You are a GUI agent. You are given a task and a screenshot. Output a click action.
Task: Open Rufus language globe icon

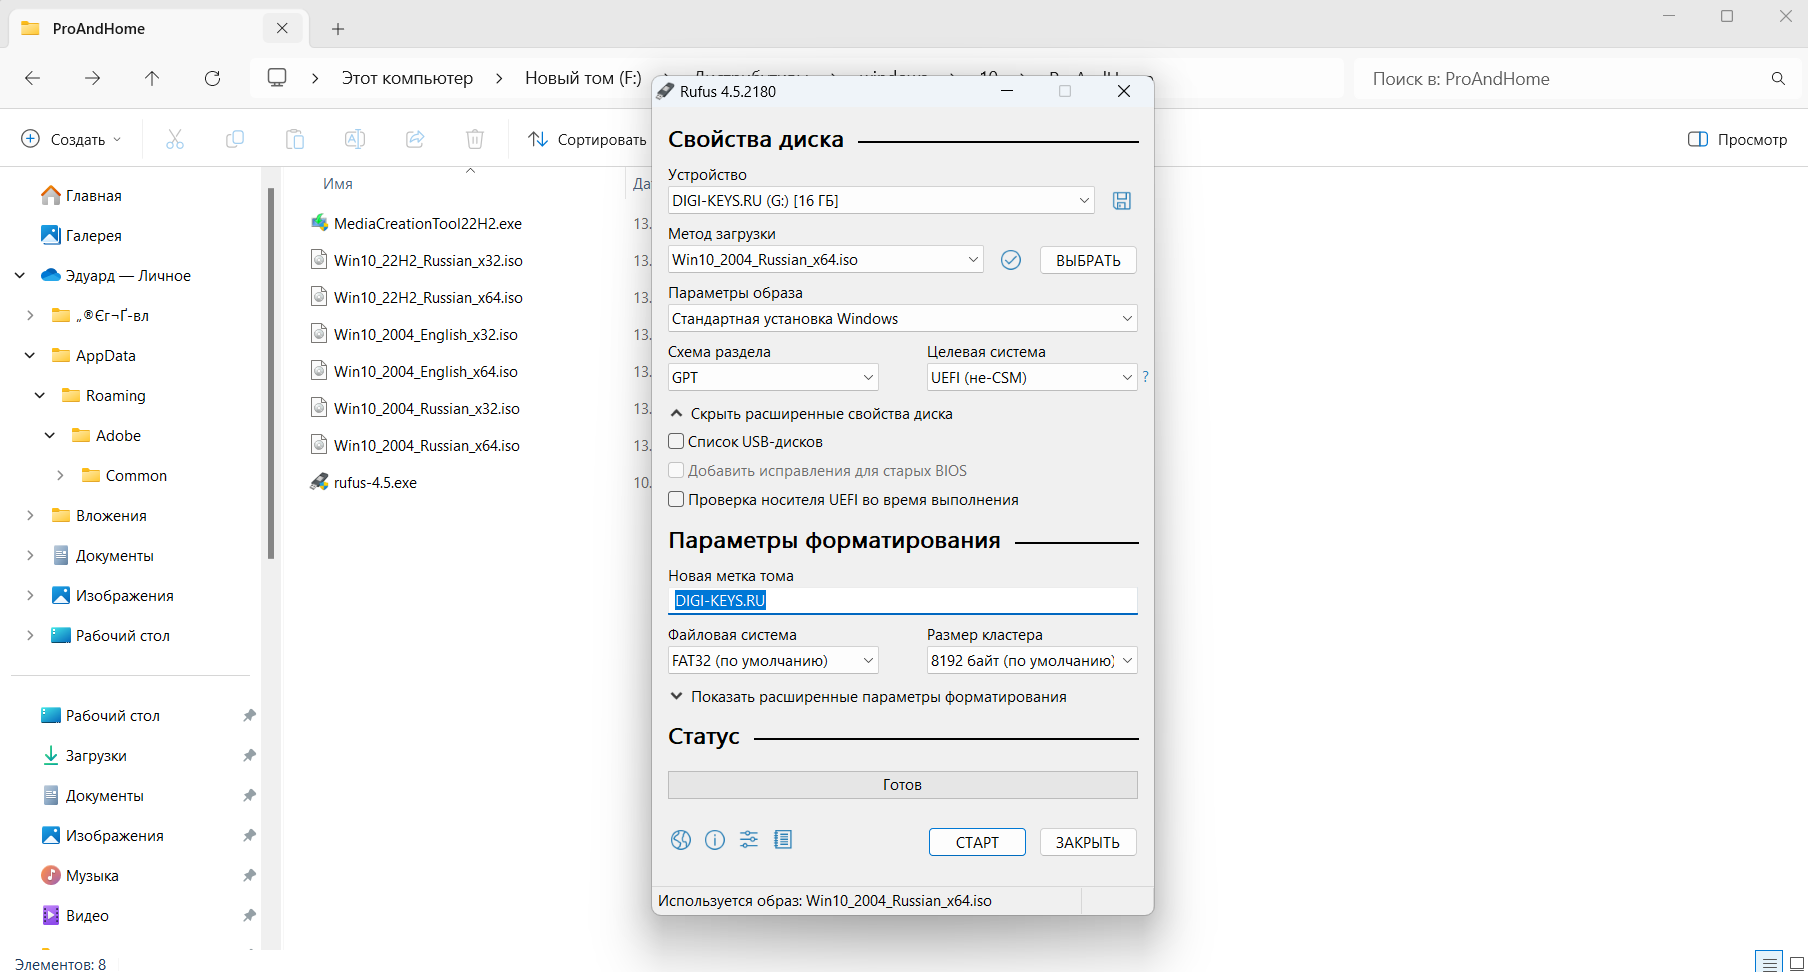point(681,840)
